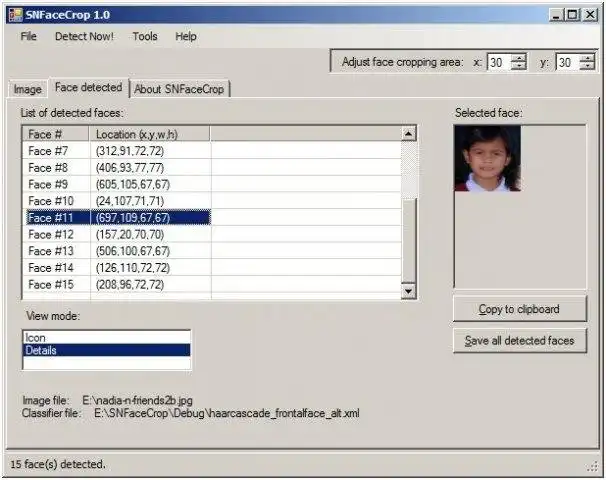The image size is (606, 480).
Task: Run Detect Now! from menu bar
Action: point(84,36)
